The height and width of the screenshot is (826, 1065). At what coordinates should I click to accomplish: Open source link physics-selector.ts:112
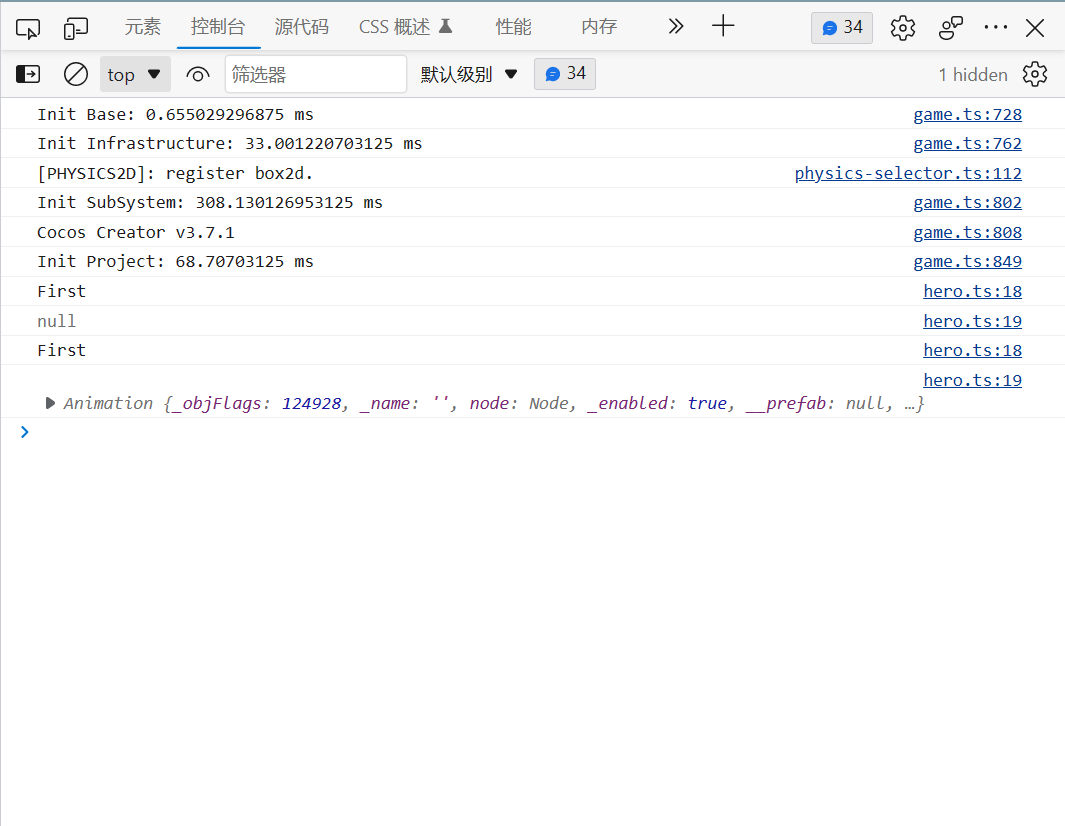tap(908, 173)
